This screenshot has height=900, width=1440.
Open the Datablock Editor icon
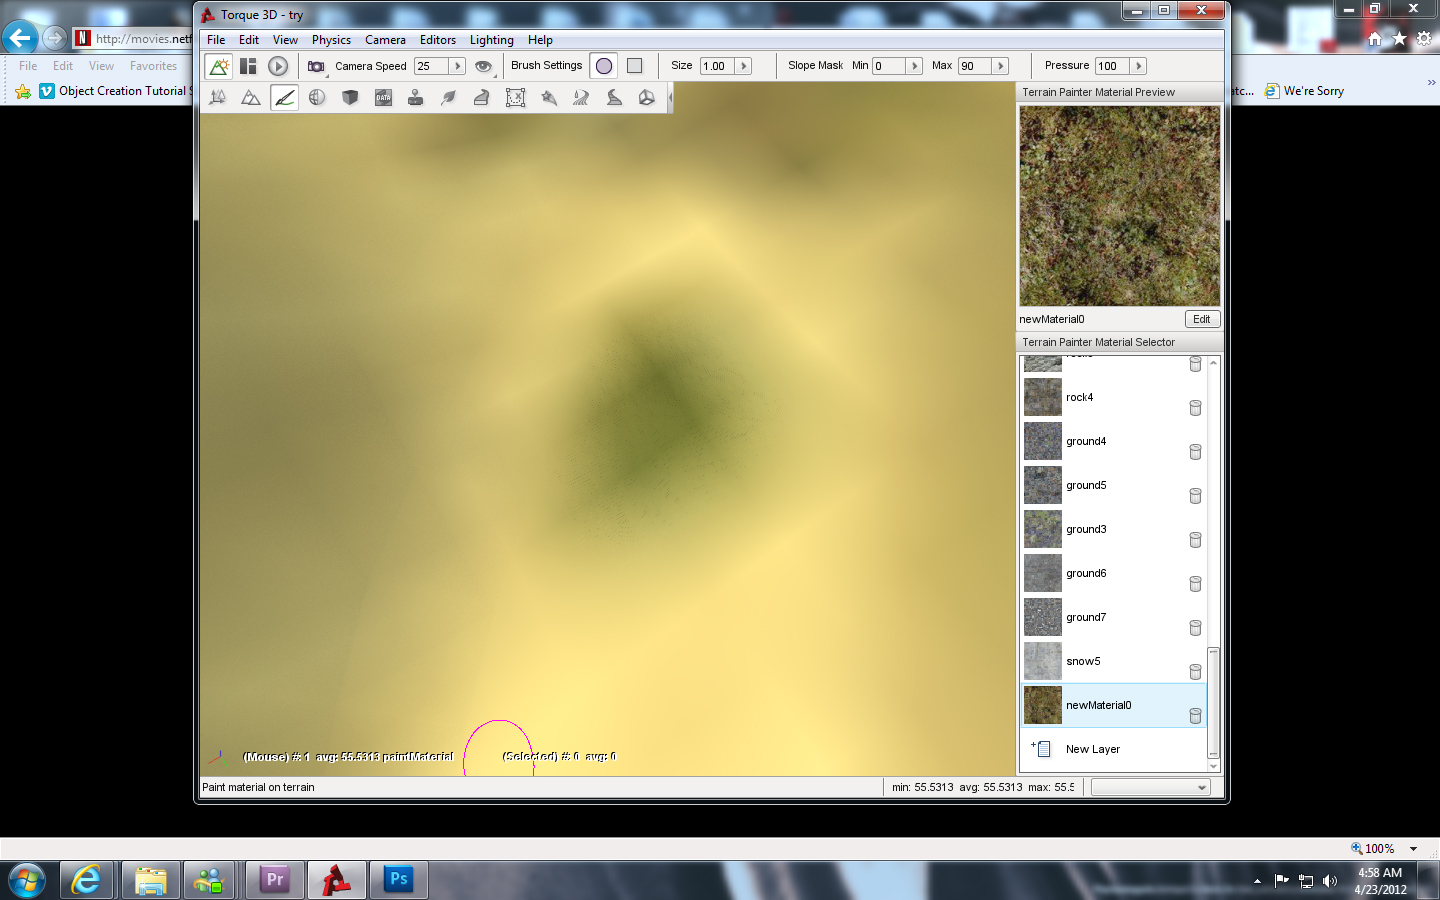pos(383,97)
